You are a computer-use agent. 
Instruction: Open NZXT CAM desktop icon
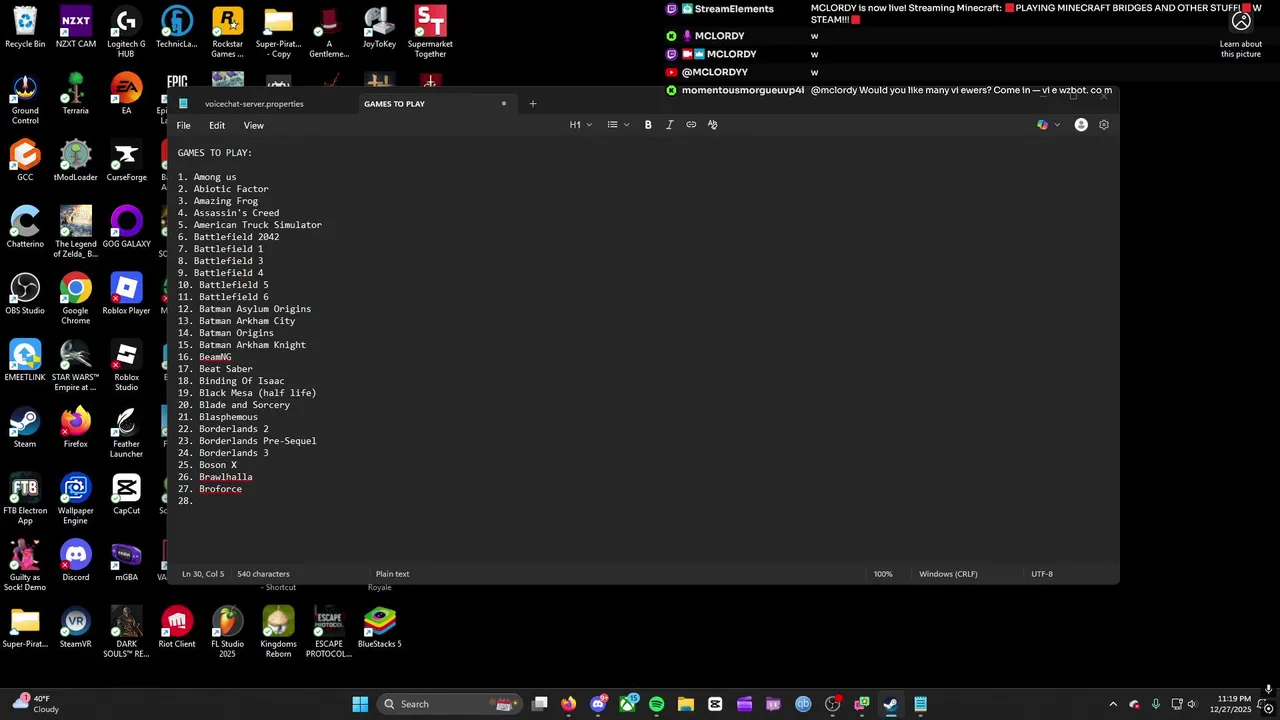point(76,28)
